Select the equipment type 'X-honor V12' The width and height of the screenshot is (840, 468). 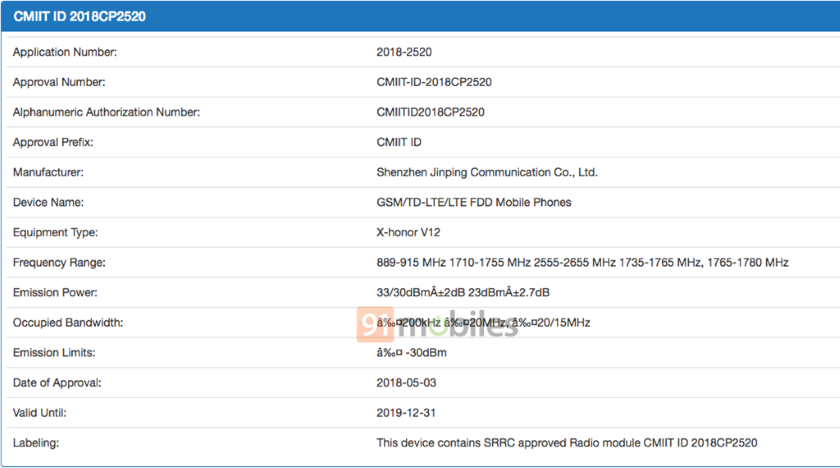pos(408,232)
